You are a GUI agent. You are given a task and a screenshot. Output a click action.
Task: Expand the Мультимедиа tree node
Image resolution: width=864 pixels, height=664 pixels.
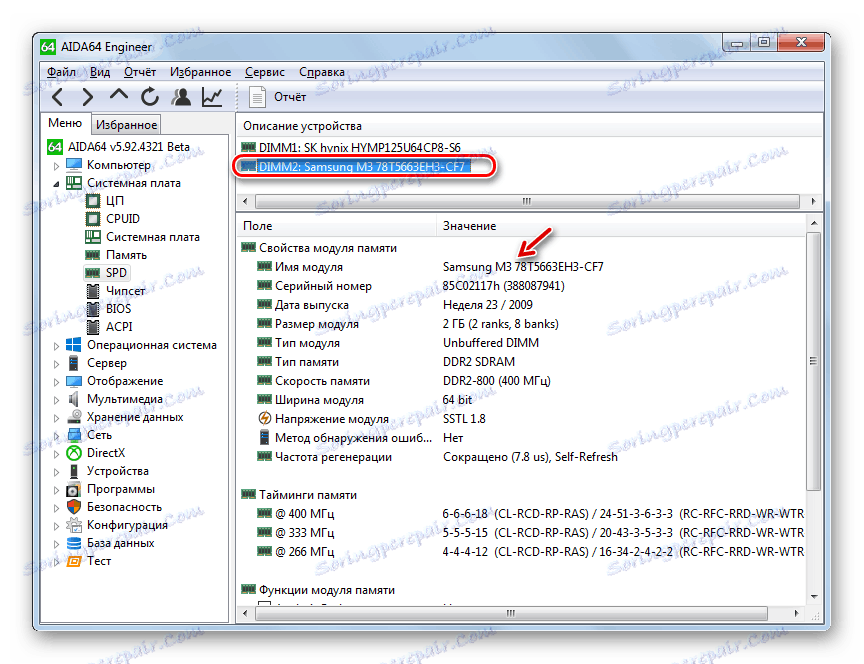(x=56, y=400)
